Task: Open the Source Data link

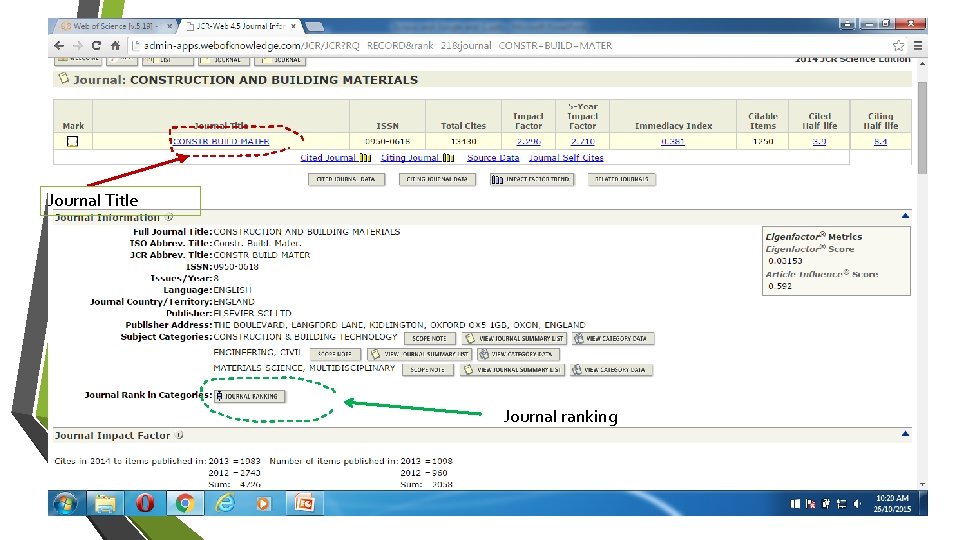Action: click(493, 157)
